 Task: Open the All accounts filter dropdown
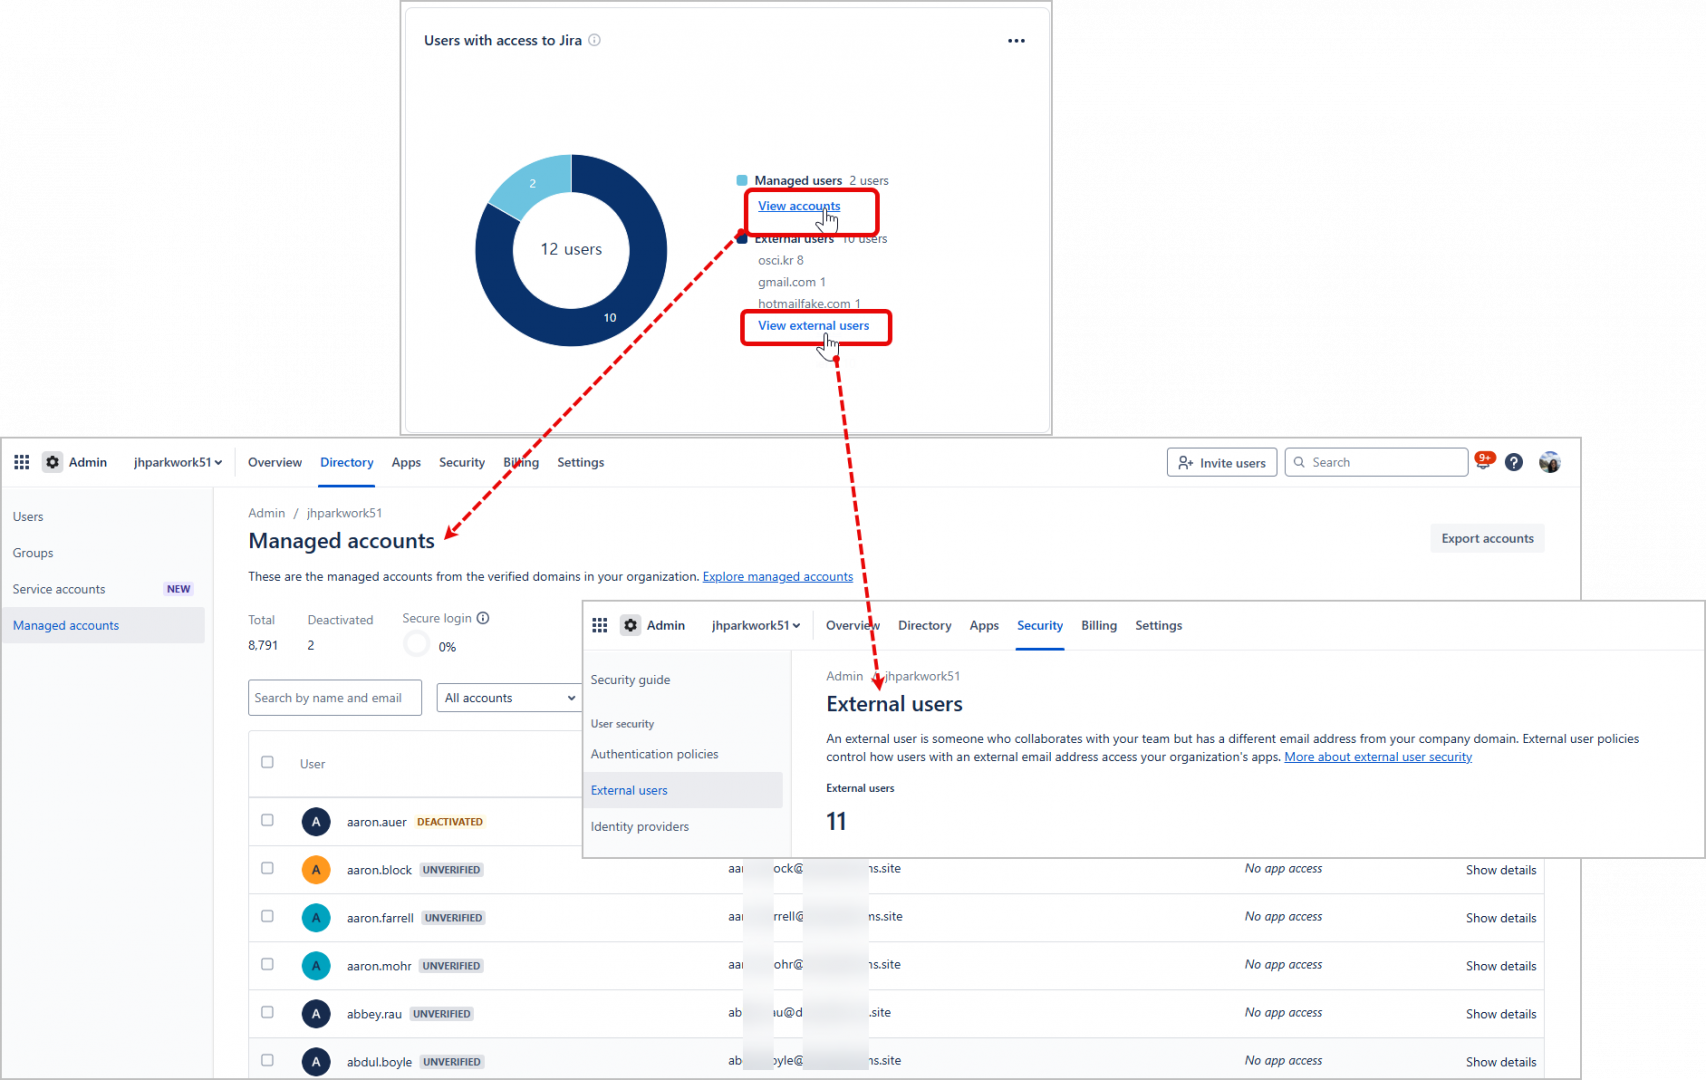(510, 698)
